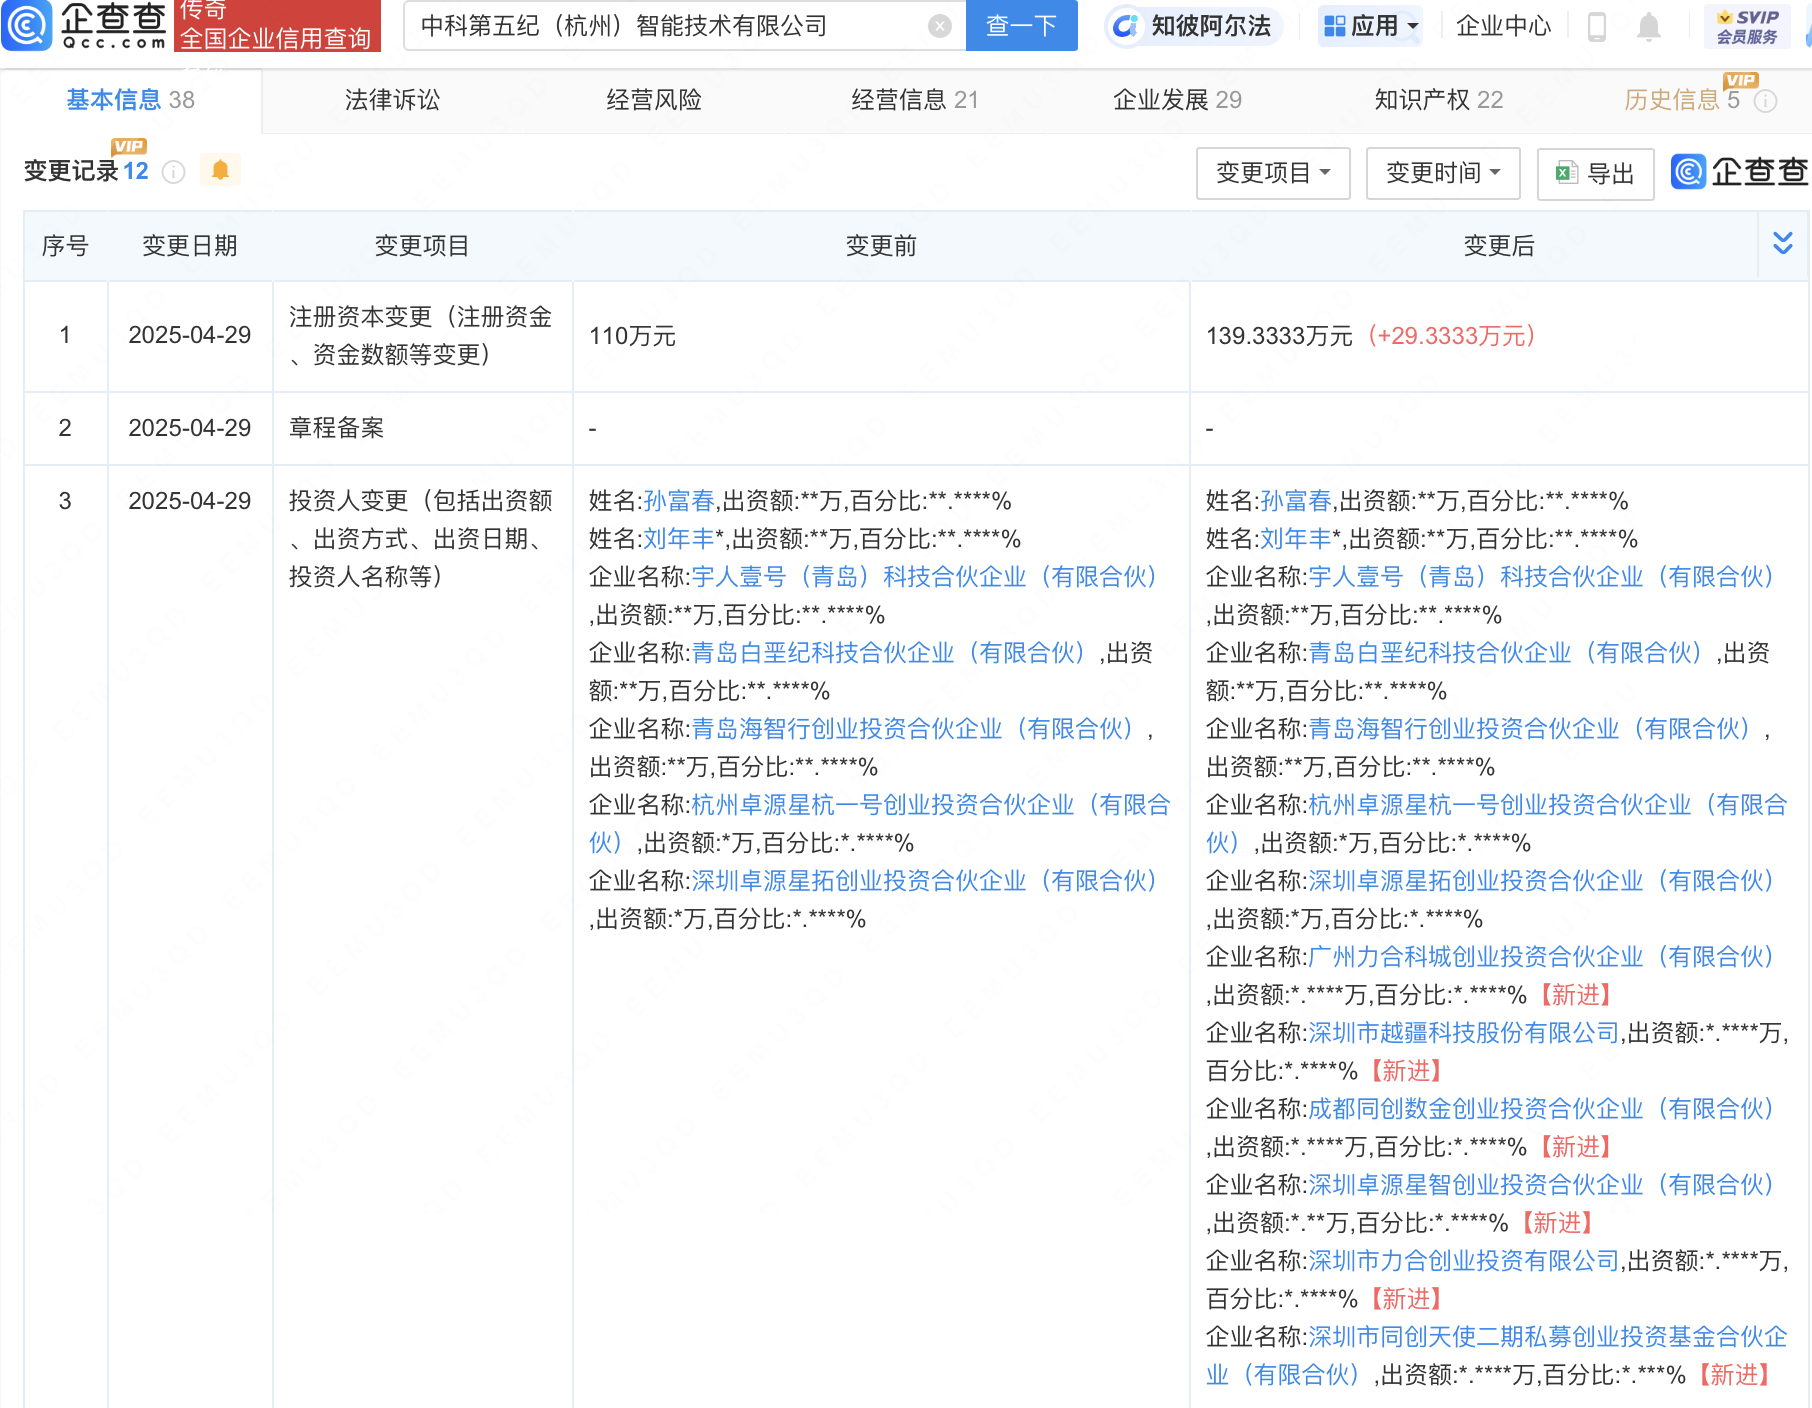1812x1408 pixels.
Task: Open 深圳市越疆科技股份有限公司 link
Action: click(1464, 1033)
